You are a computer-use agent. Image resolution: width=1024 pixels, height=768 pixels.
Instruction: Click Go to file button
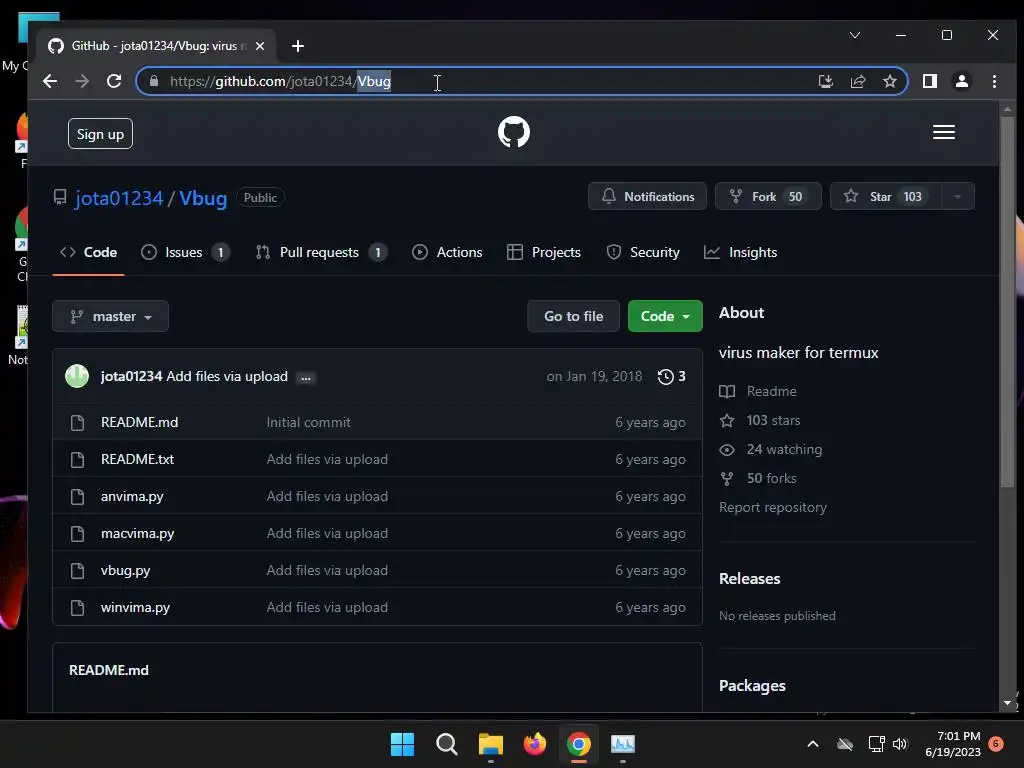pos(573,316)
